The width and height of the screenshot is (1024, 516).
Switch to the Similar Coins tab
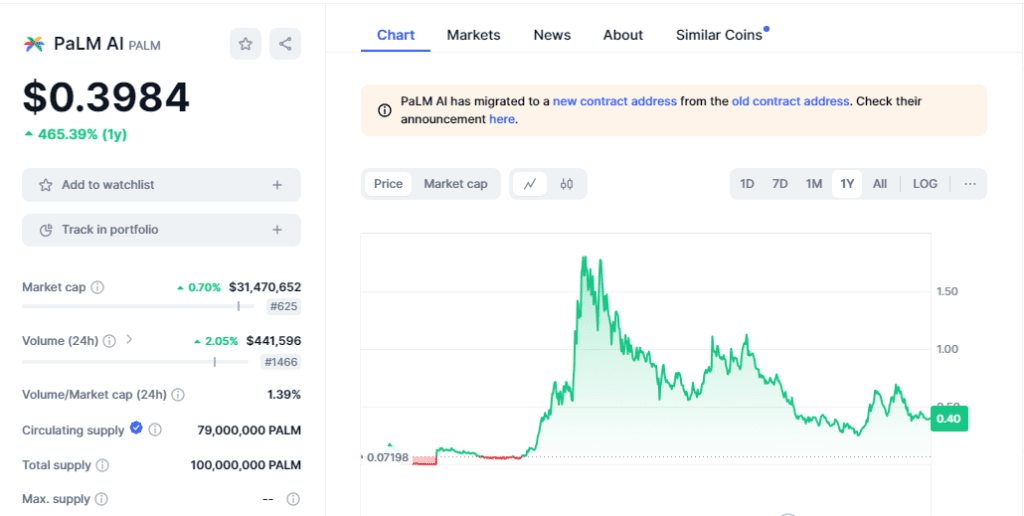[719, 35]
